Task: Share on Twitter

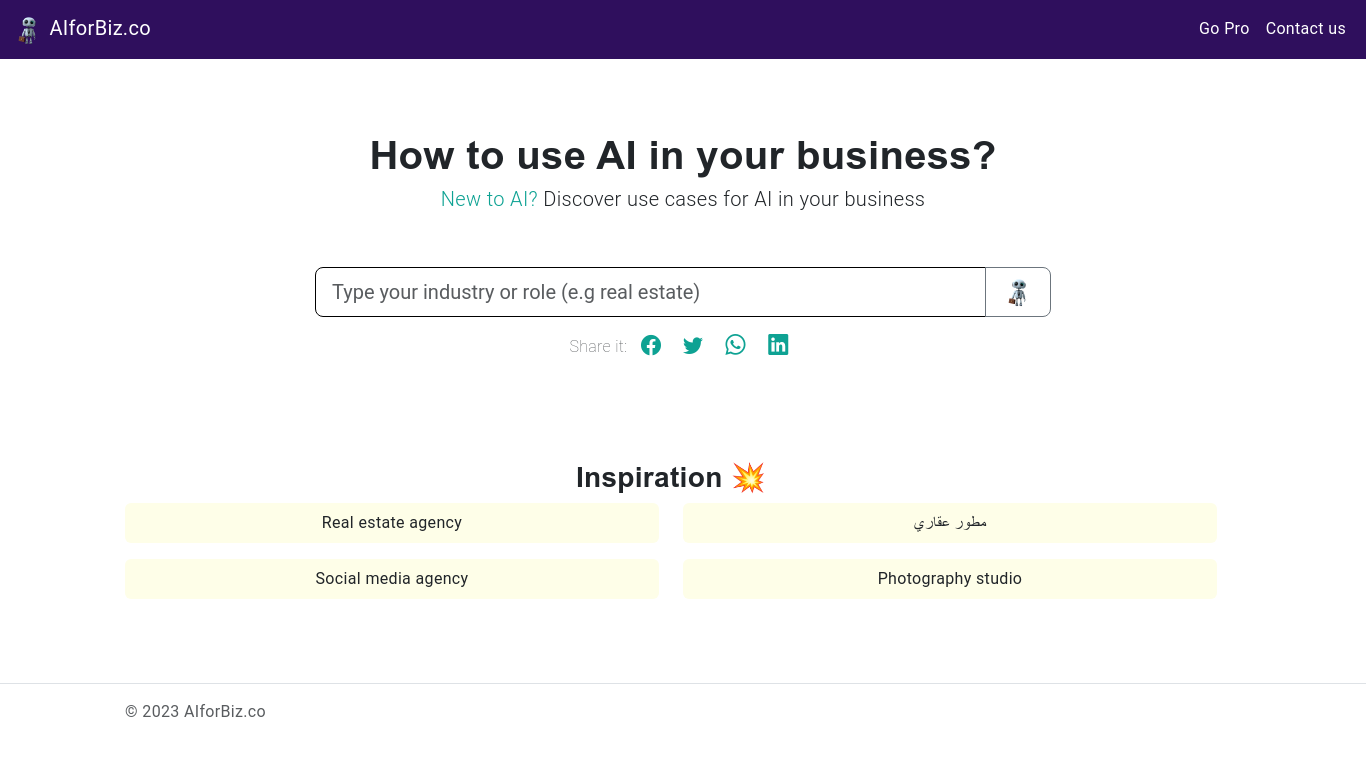Action: [x=693, y=344]
